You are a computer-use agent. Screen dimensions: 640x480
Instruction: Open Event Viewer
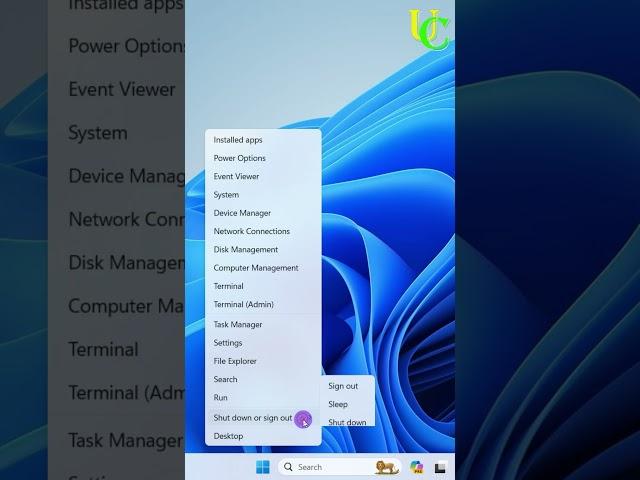[x=237, y=177]
